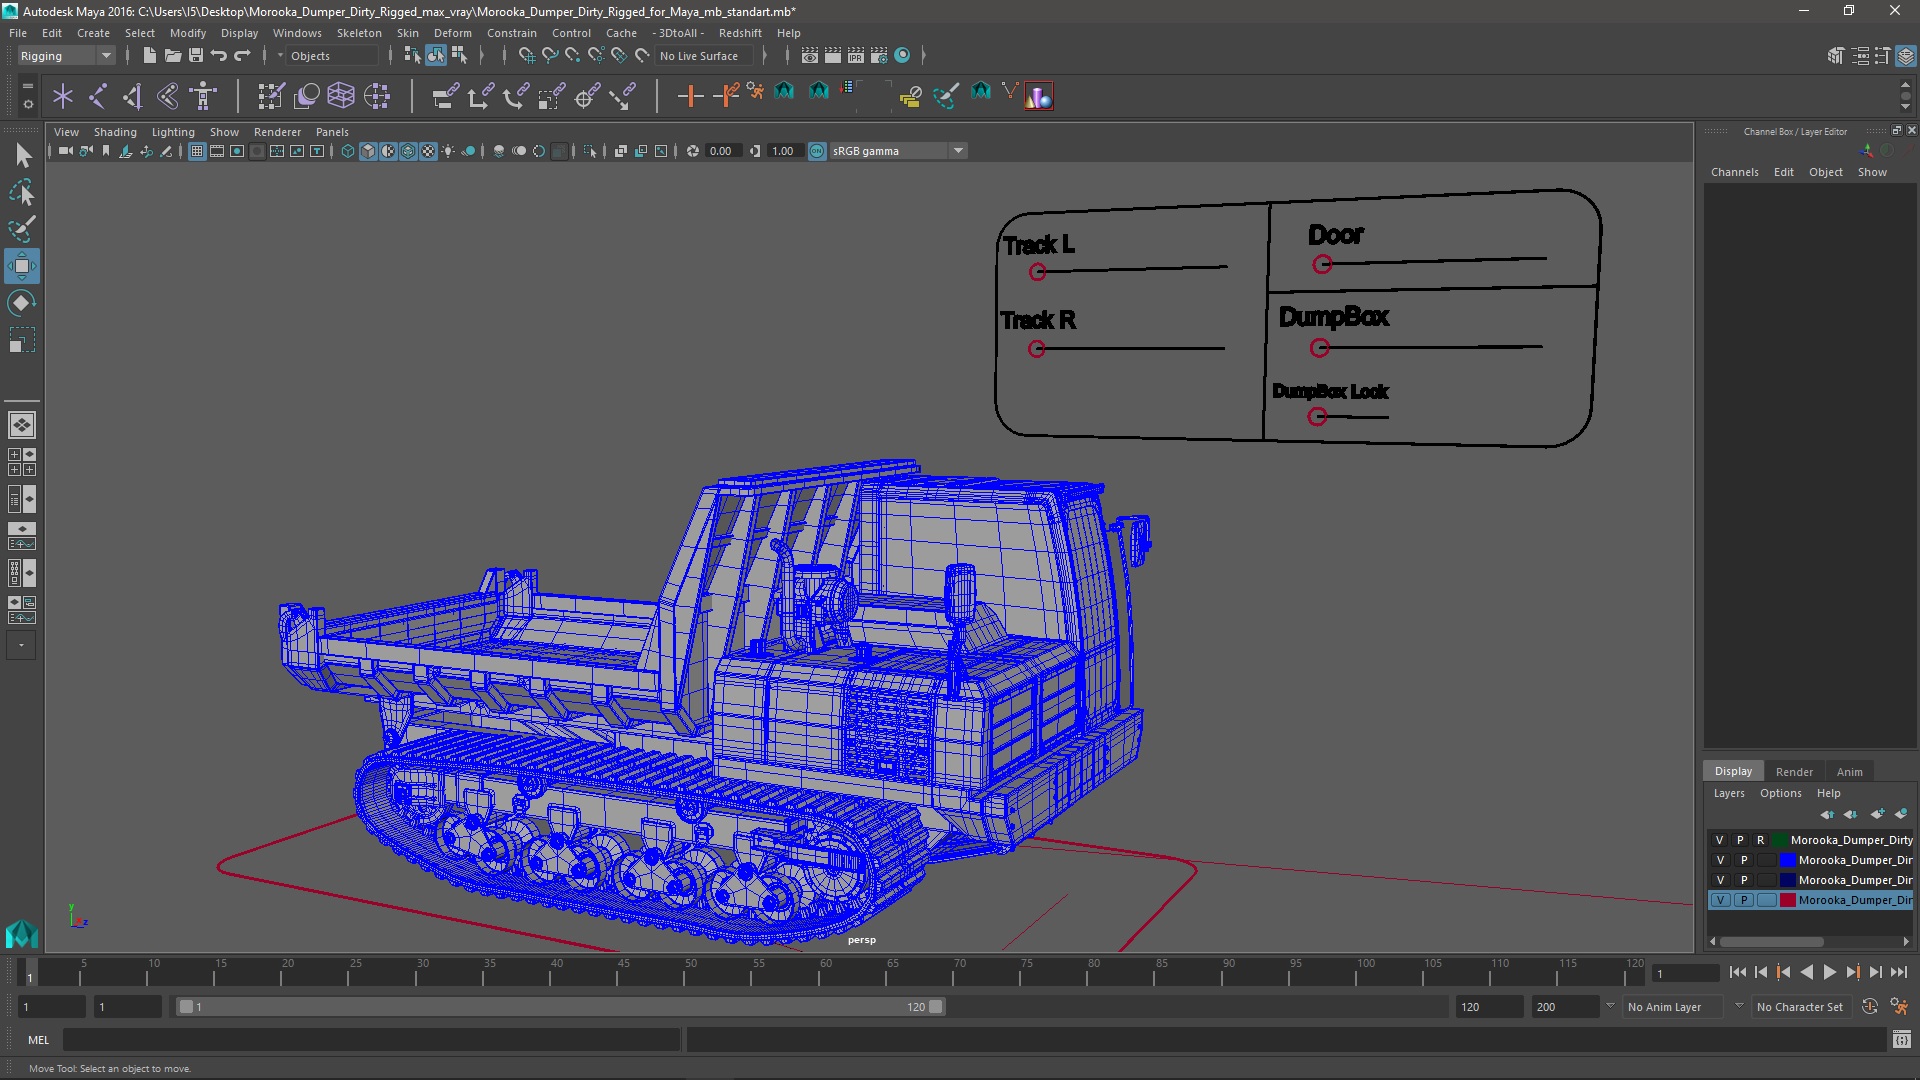
Task: Toggle color management ON button
Action: point(817,151)
